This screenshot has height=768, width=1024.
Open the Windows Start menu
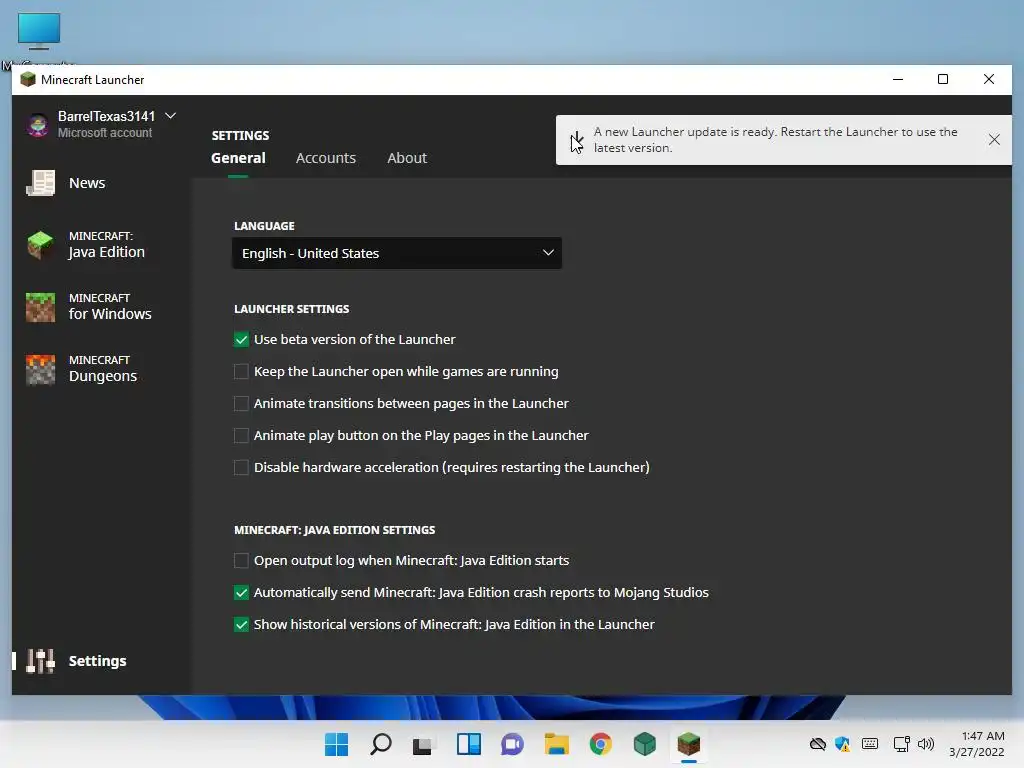pyautogui.click(x=336, y=744)
